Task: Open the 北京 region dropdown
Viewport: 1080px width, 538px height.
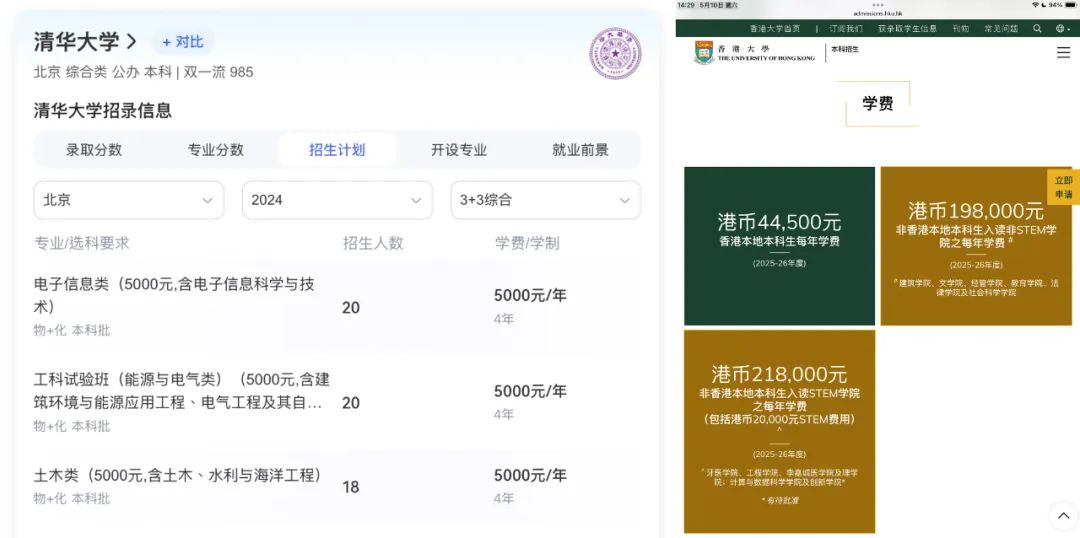Action: pyautogui.click(x=129, y=200)
